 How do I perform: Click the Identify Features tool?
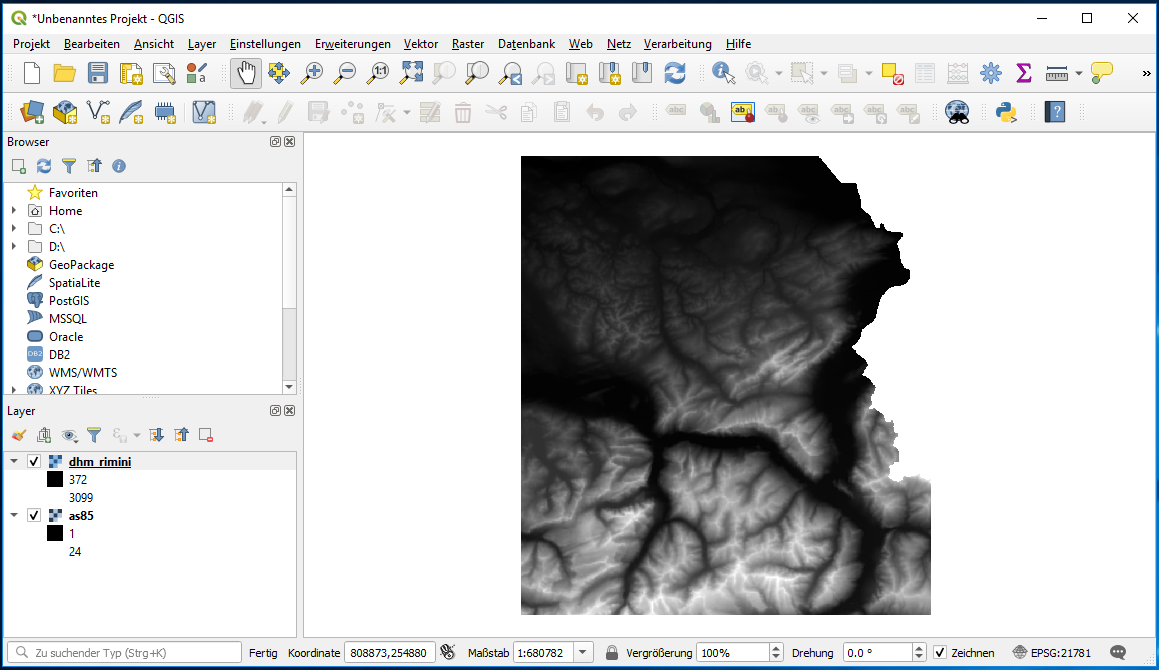(723, 73)
